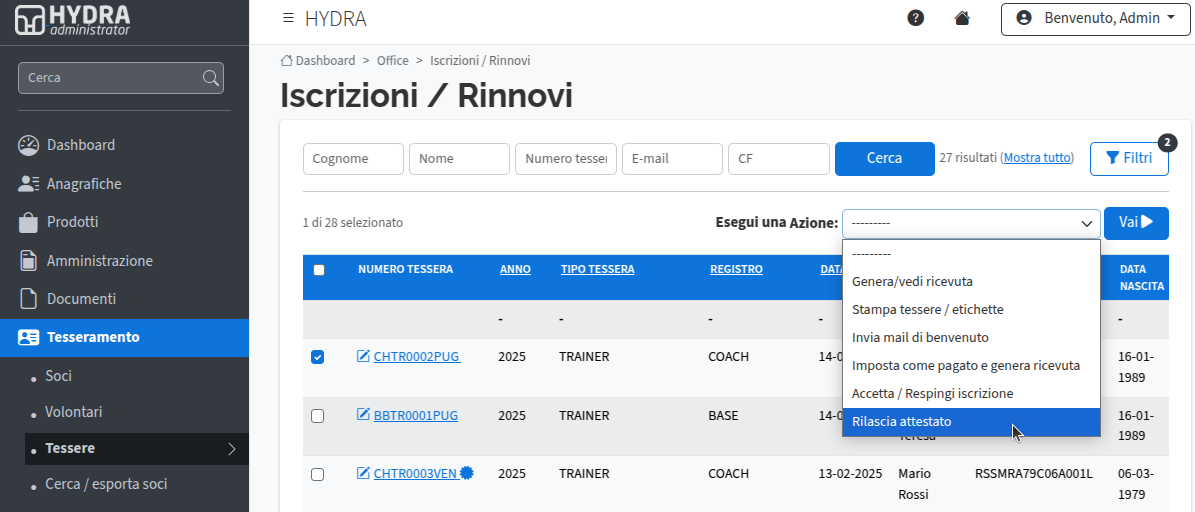Open Cerca / esporta soci sidebar item
Screen dimensions: 1195x512
(x=106, y=484)
